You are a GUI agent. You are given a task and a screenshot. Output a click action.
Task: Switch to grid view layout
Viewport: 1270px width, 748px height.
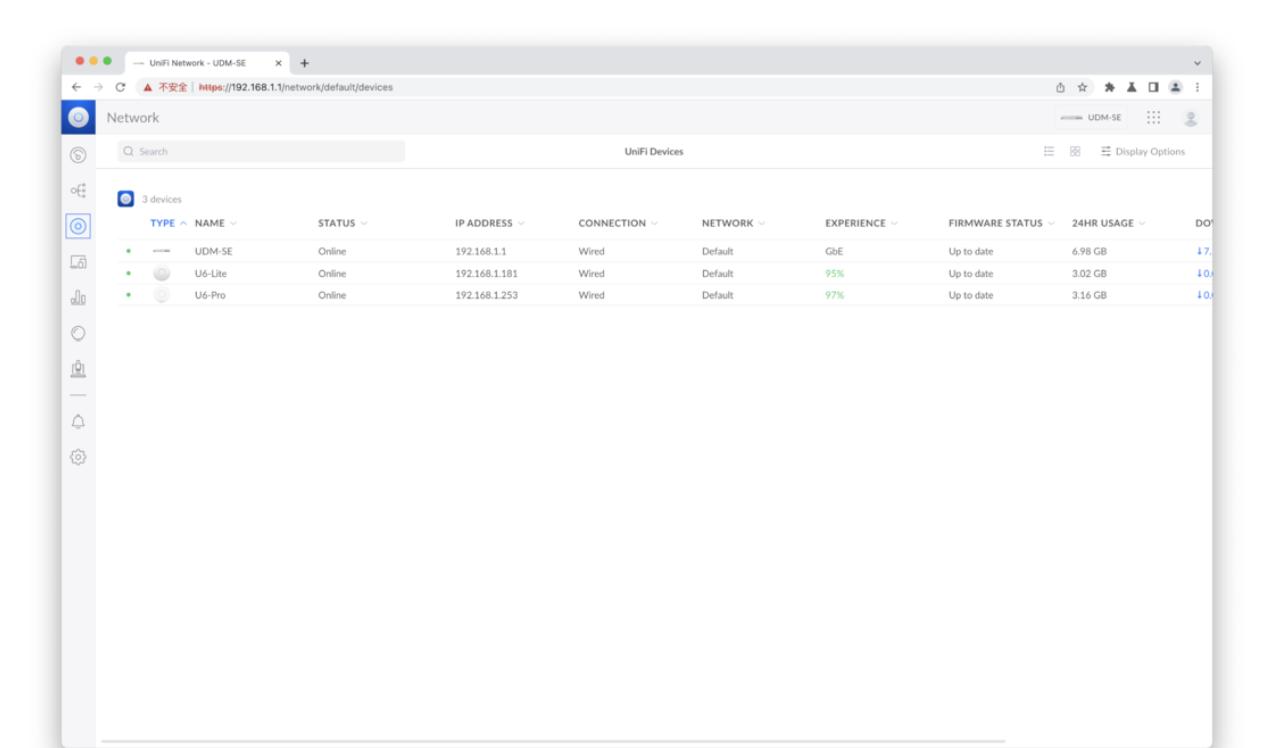coord(1068,152)
